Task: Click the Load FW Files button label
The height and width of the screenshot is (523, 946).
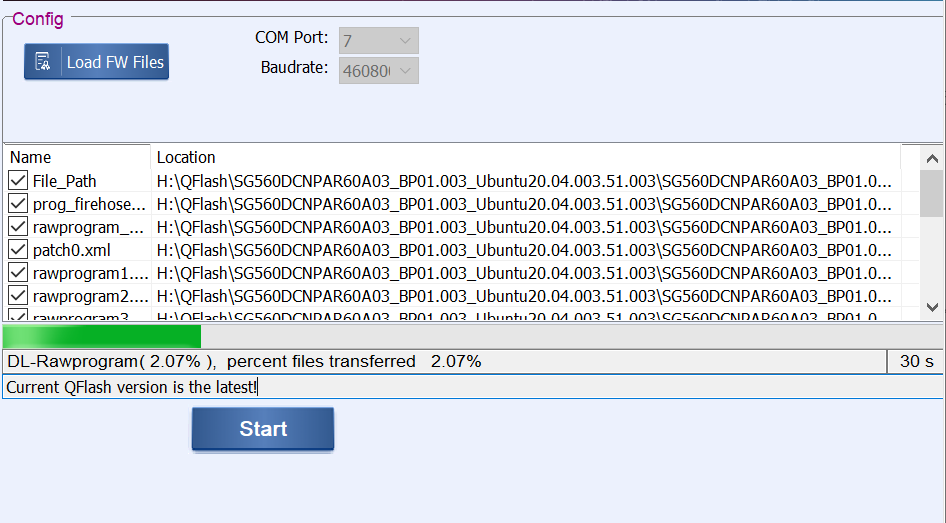Action: pyautogui.click(x=114, y=62)
